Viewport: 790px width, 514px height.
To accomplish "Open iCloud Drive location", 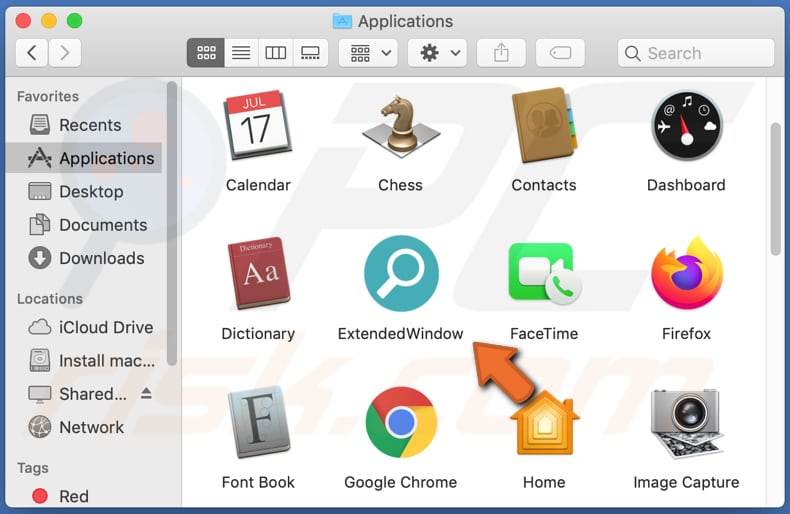I will coord(105,327).
